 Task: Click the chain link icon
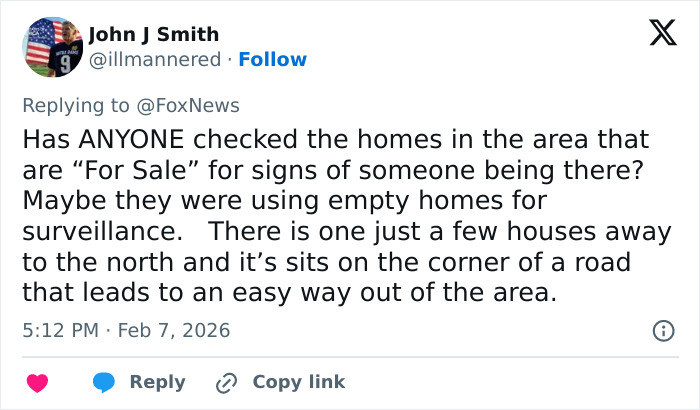pyautogui.click(x=226, y=382)
